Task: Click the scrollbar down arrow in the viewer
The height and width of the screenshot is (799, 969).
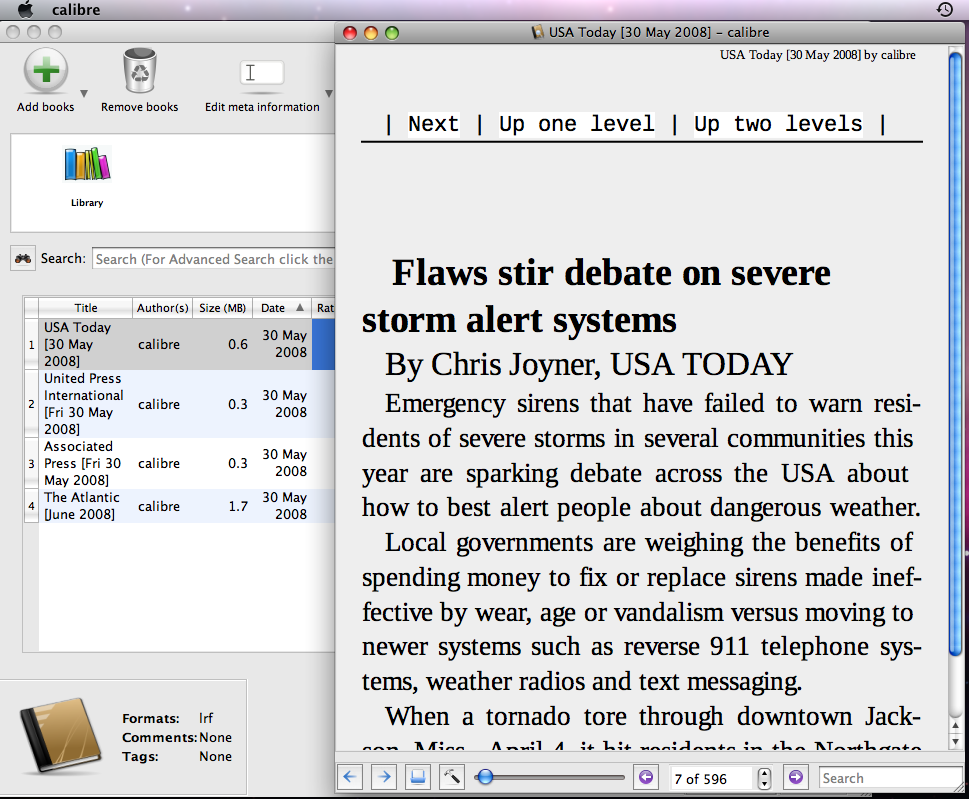Action: pyautogui.click(x=955, y=741)
